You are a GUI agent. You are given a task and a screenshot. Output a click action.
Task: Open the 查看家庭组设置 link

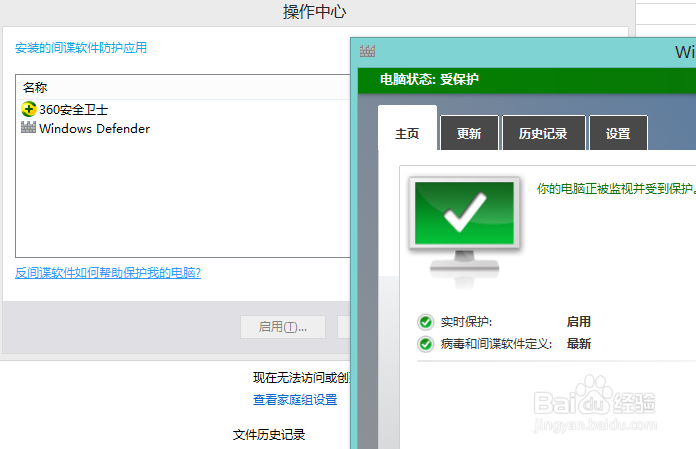tap(295, 400)
